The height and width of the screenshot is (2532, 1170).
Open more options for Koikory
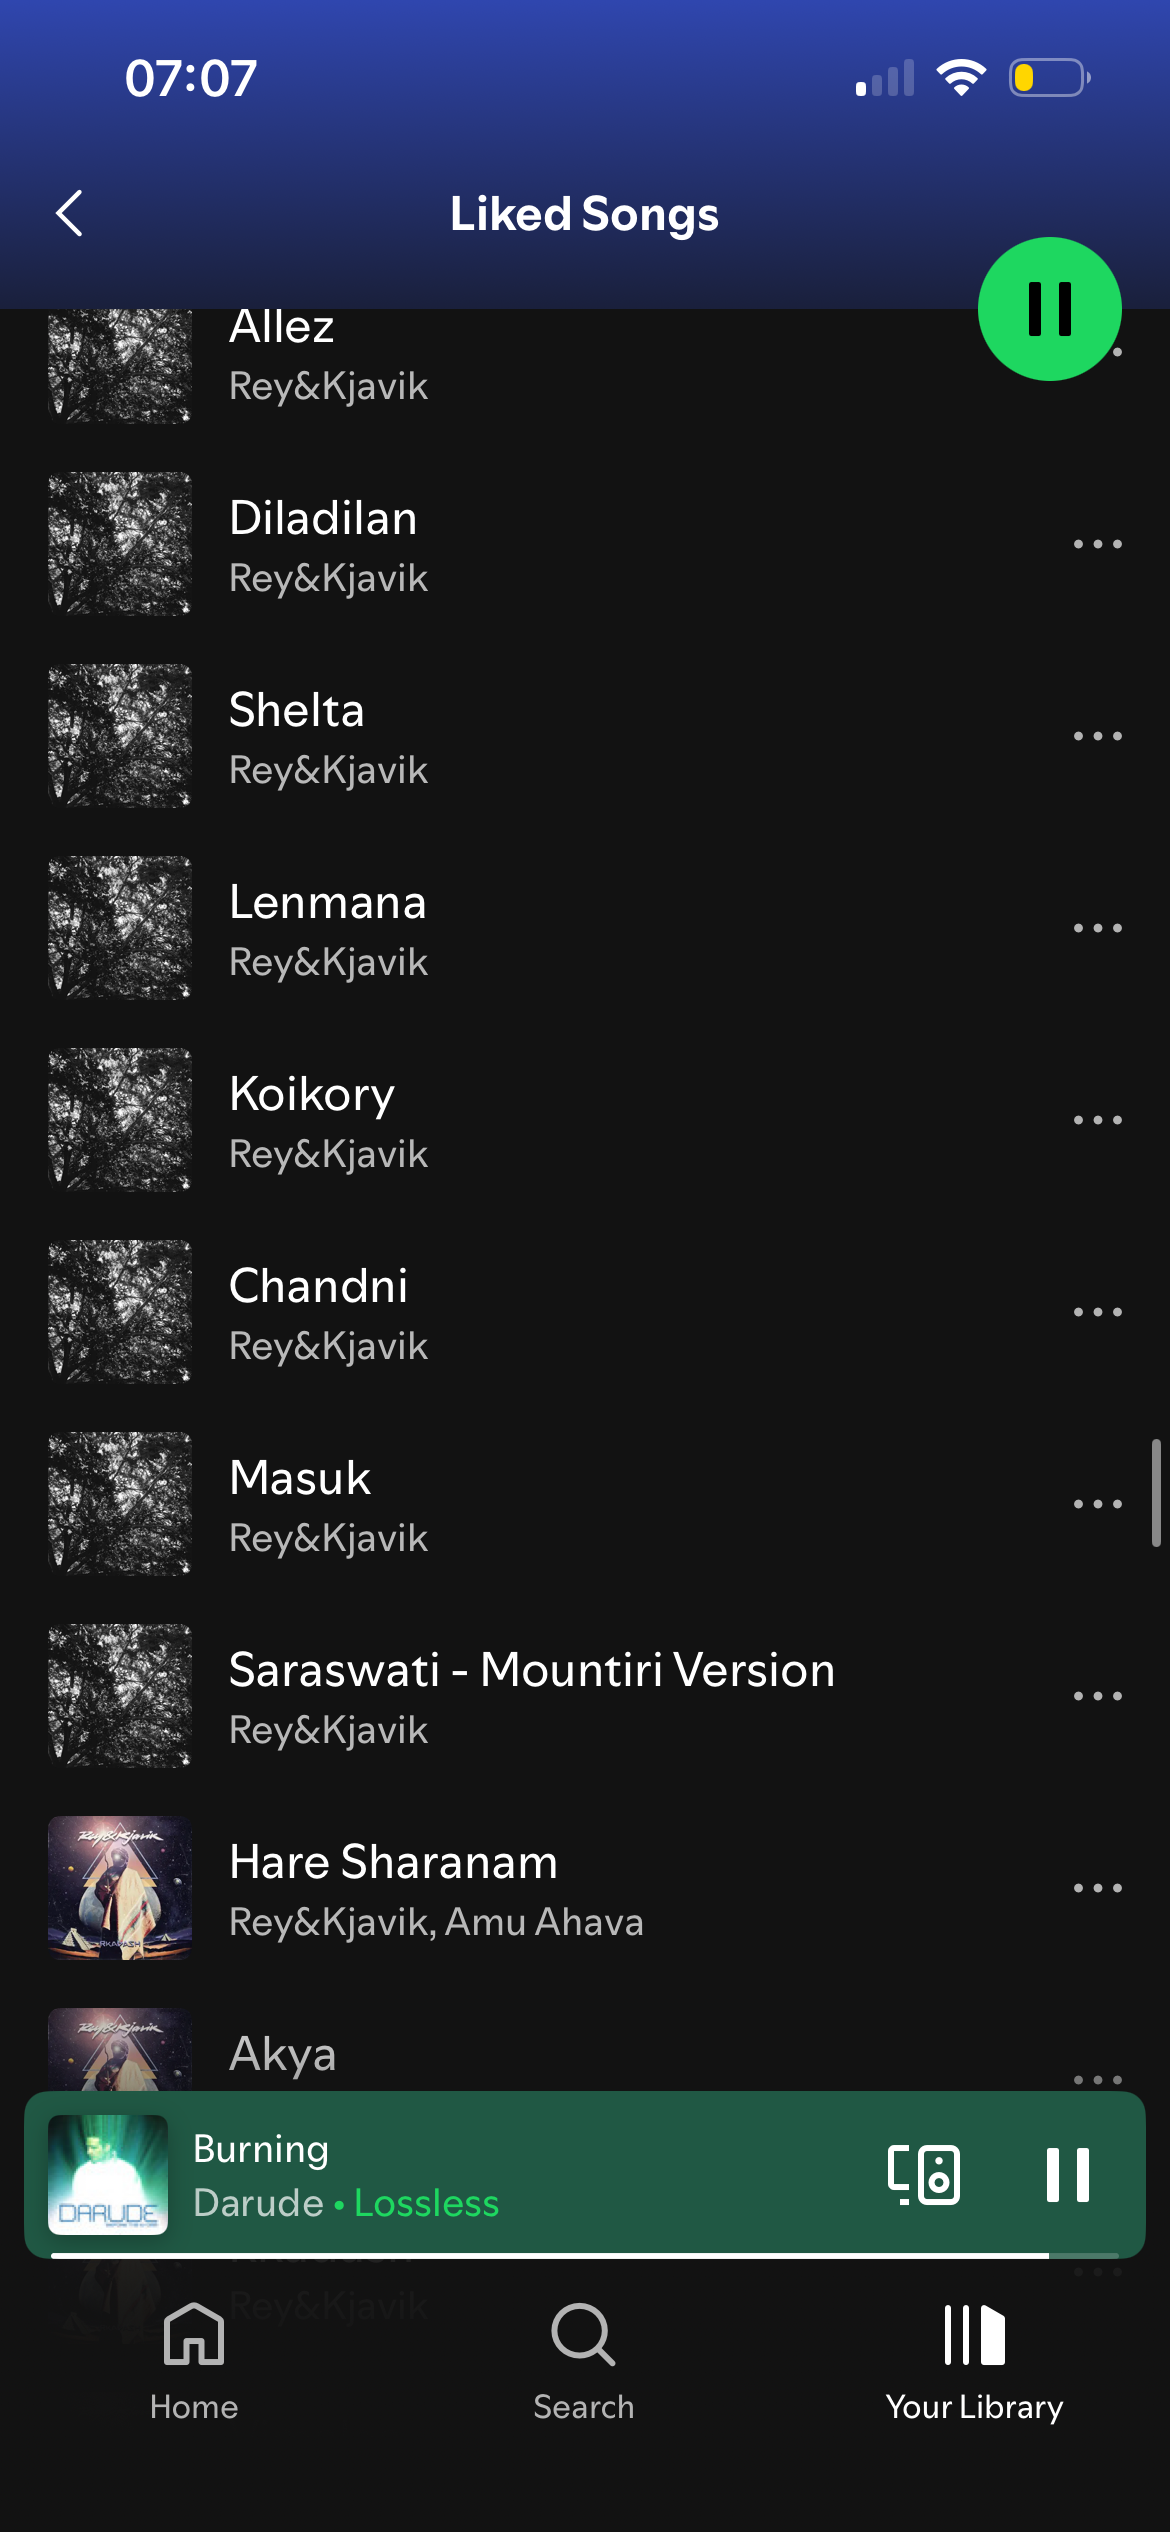(x=1098, y=1120)
